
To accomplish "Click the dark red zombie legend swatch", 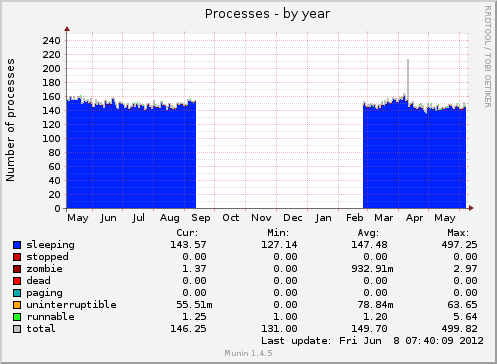I will pos(17,269).
